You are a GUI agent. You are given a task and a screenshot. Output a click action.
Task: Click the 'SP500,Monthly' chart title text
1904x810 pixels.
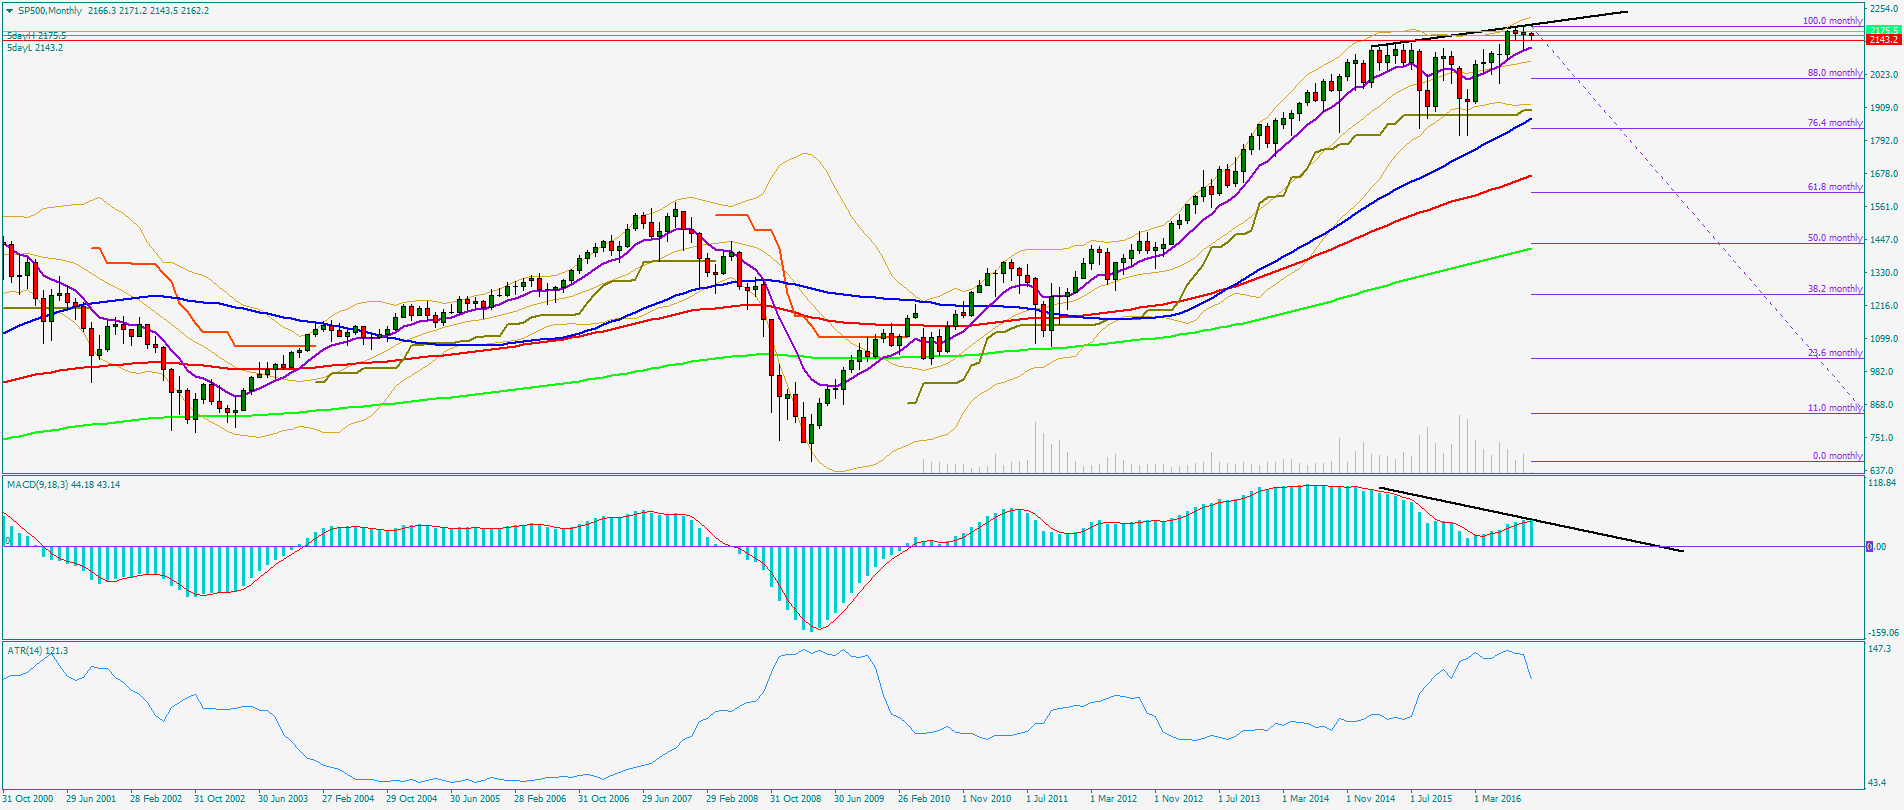click(x=50, y=11)
